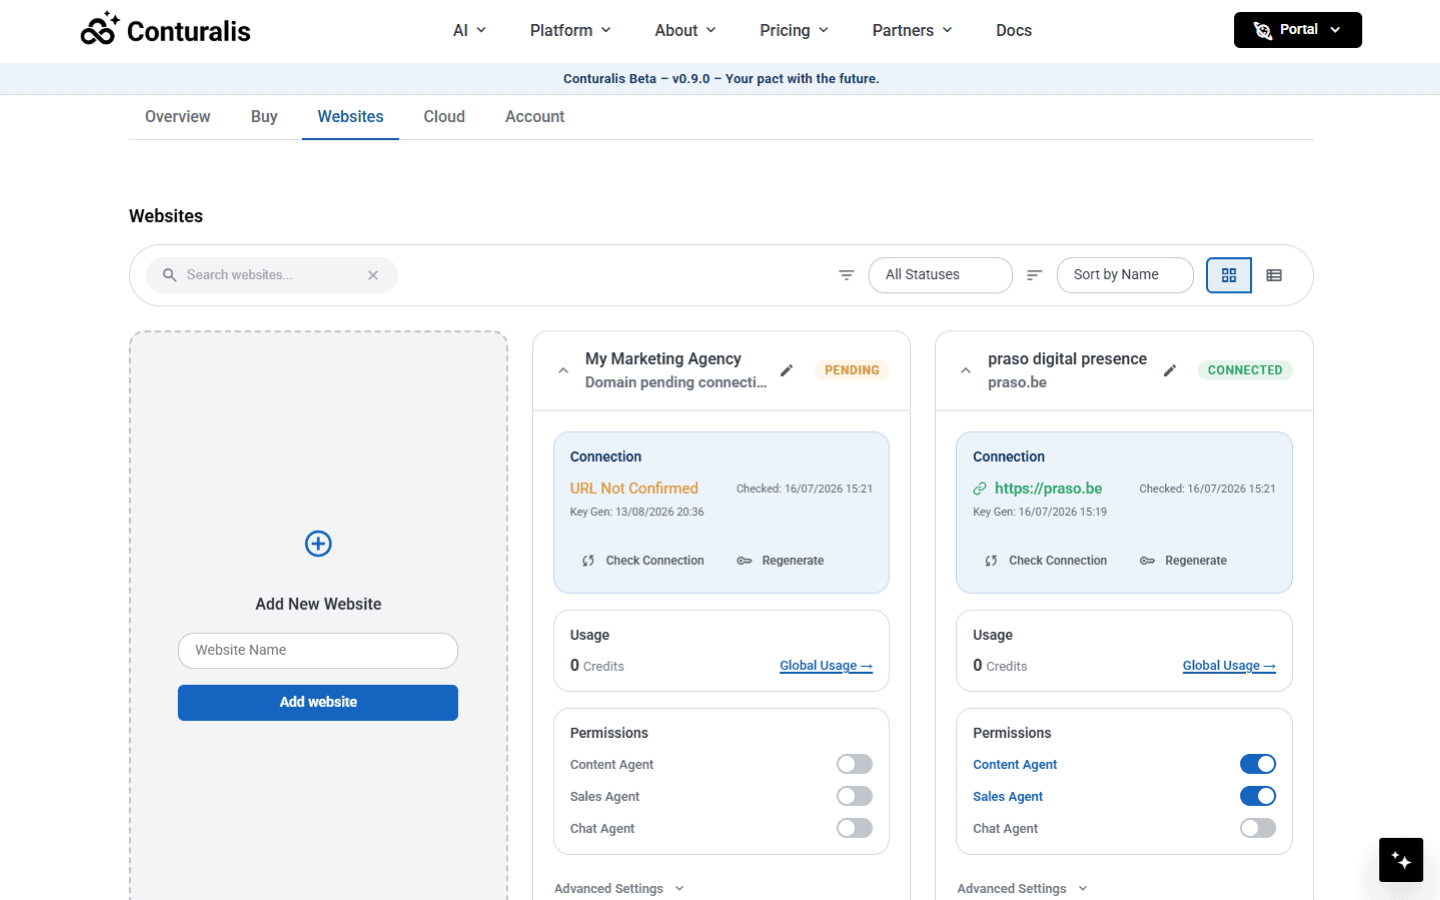The width and height of the screenshot is (1440, 900).
Task: Edit praso digital presence name pencil
Action: [1170, 370]
